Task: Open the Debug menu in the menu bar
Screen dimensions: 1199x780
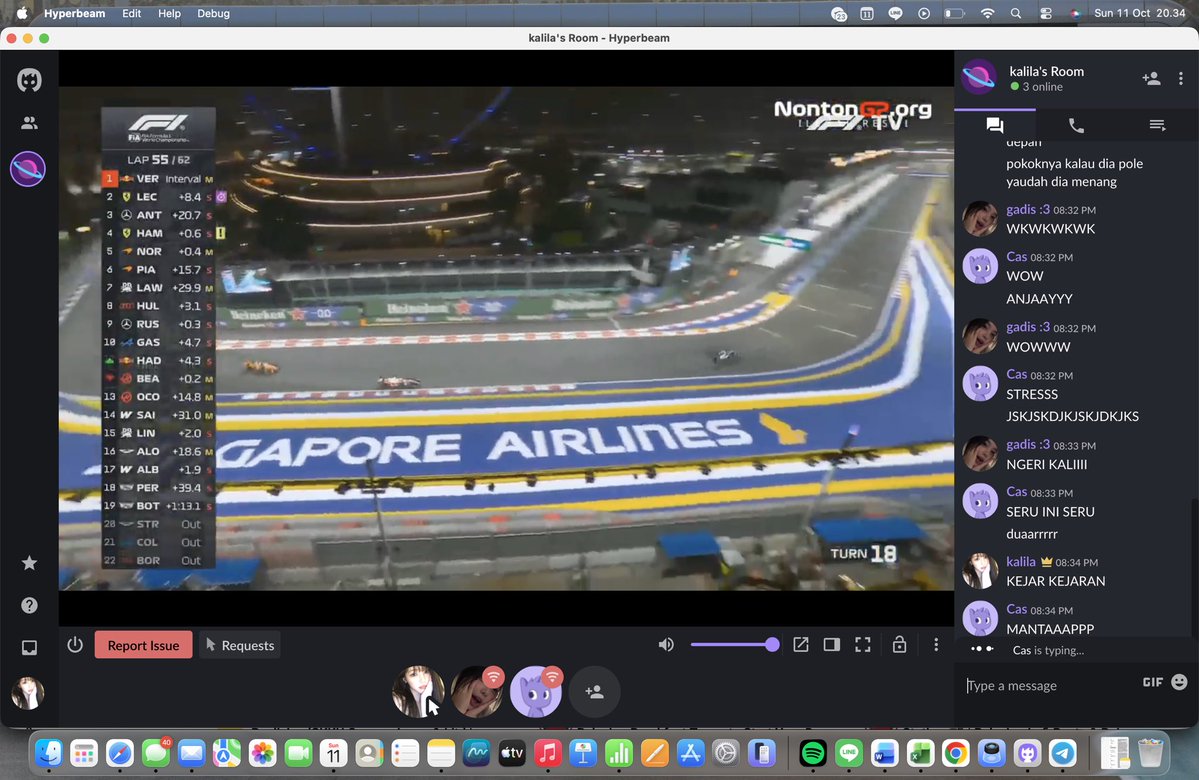Action: tap(213, 13)
